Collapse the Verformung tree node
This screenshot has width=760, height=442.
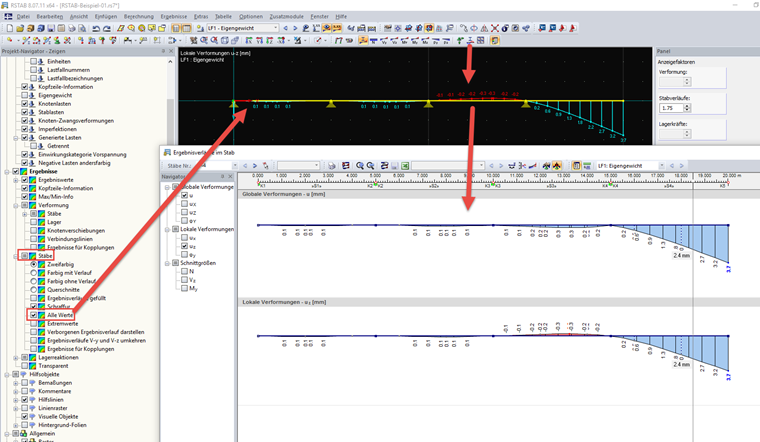[x=16, y=205]
